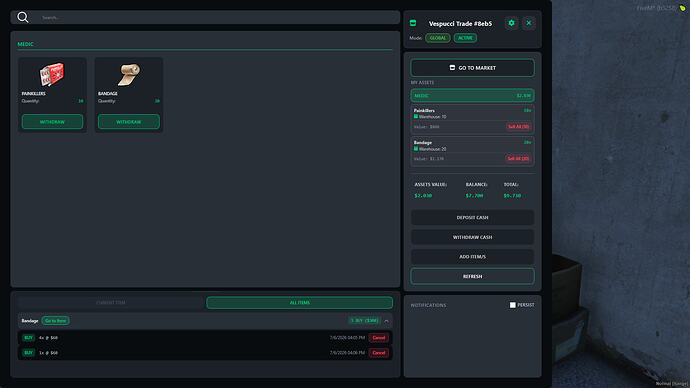Screen dimensions: 690x388
Task: Click the Total amount
Action: (x=512, y=195)
